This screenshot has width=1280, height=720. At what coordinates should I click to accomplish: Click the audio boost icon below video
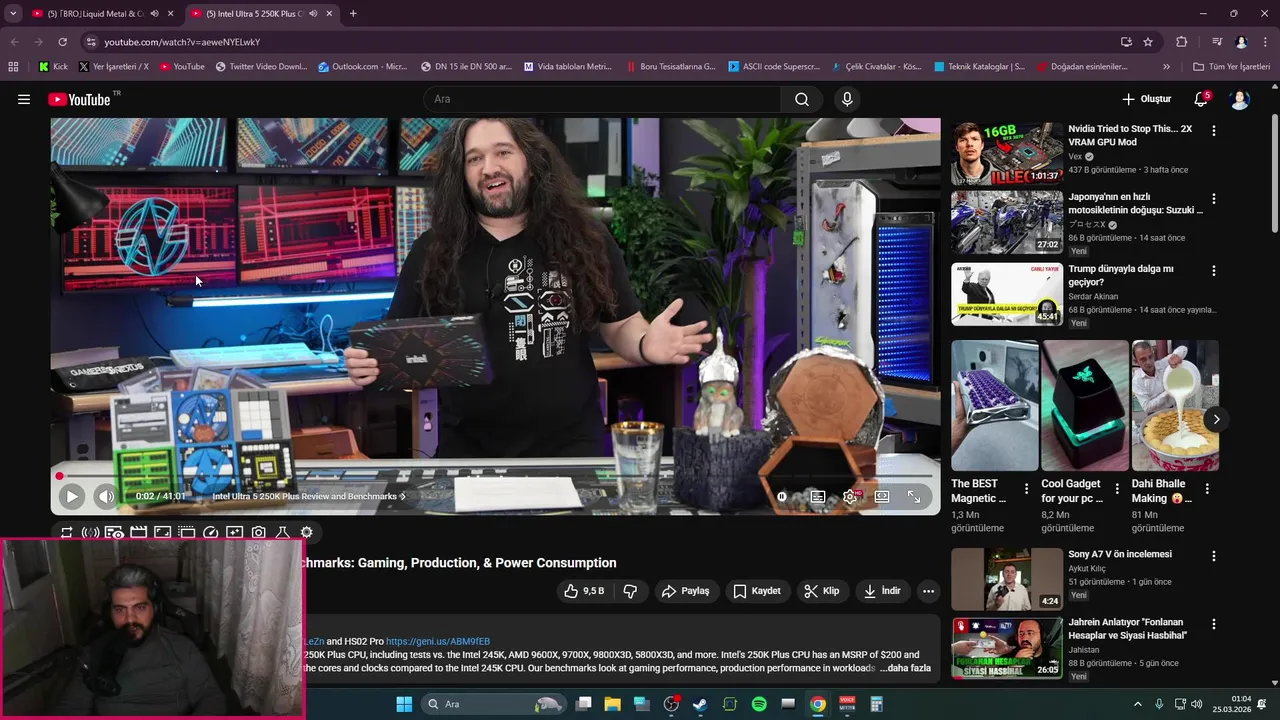point(90,533)
